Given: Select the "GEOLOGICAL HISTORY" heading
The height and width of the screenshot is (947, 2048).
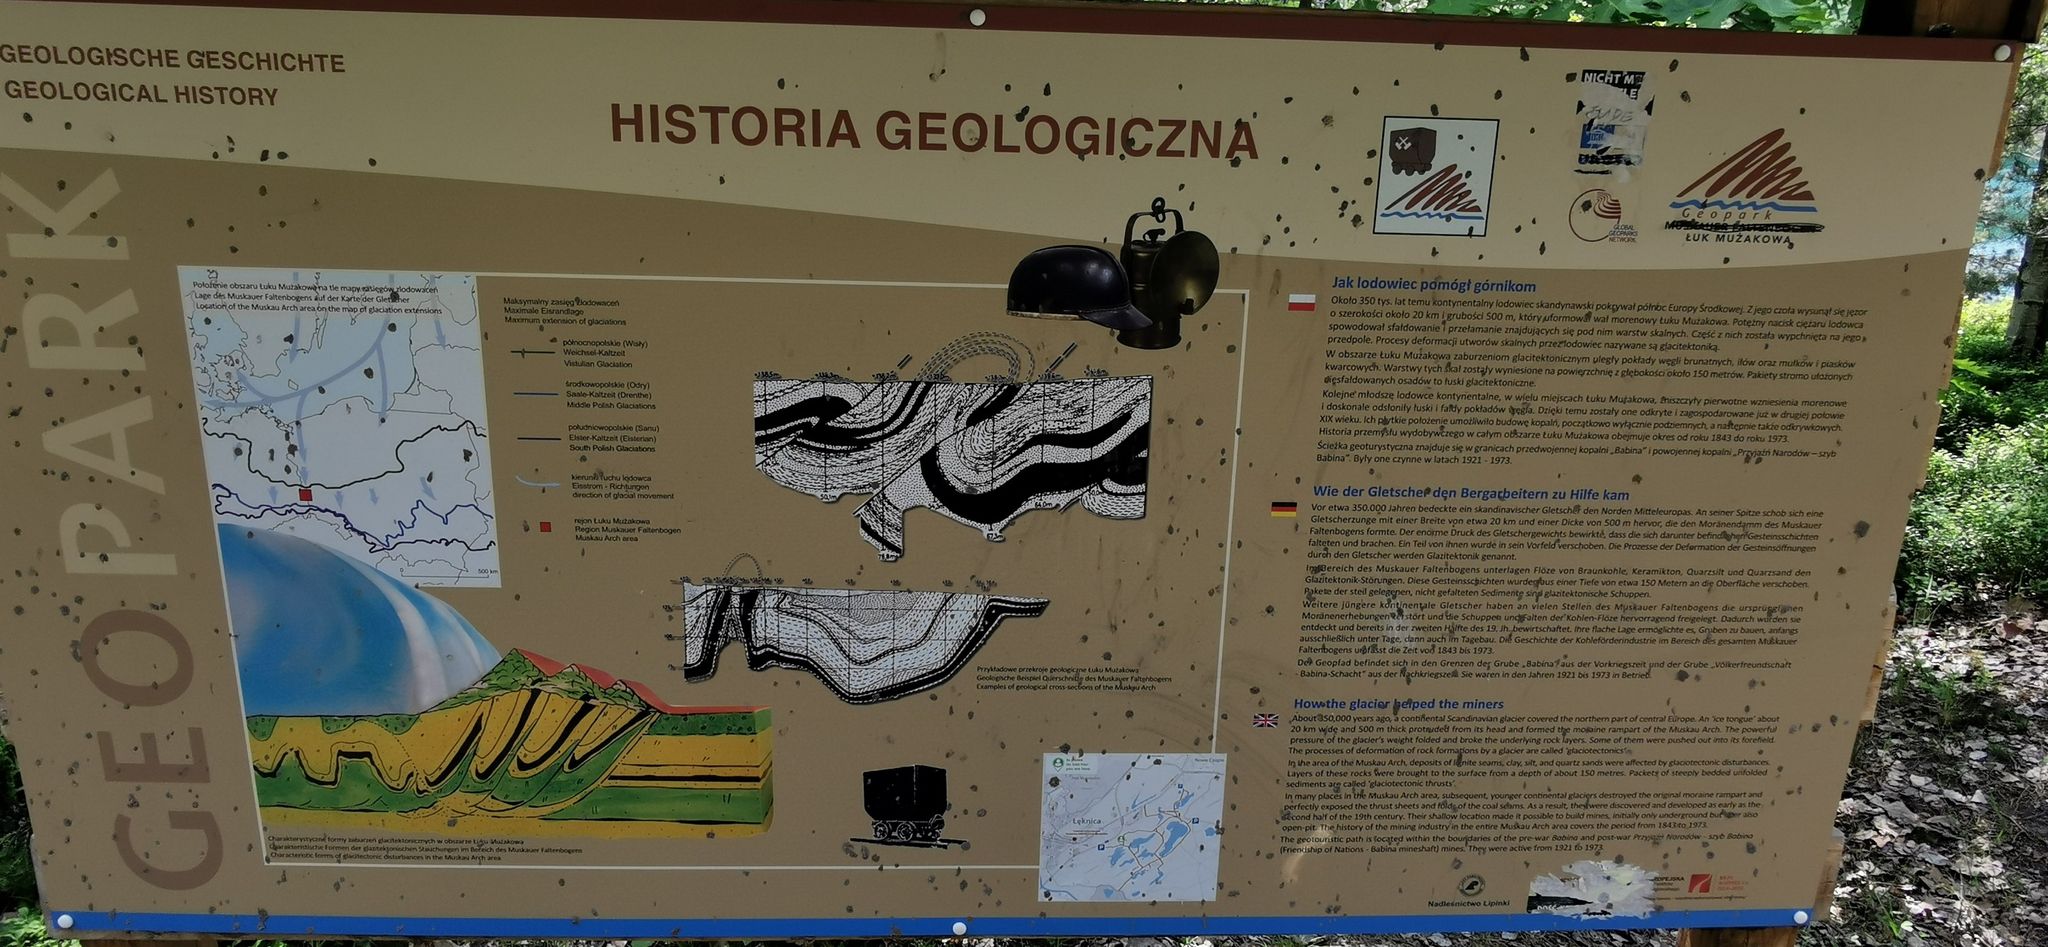Looking at the screenshot, I should coord(142,95).
